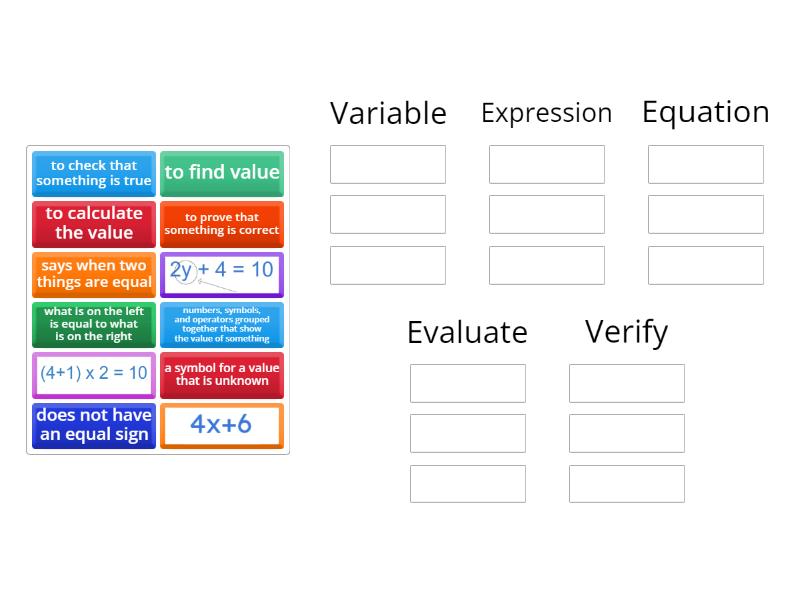This screenshot has height=600, width=800.
Task: Select the 'to check that something is true' tile
Action: [x=94, y=174]
